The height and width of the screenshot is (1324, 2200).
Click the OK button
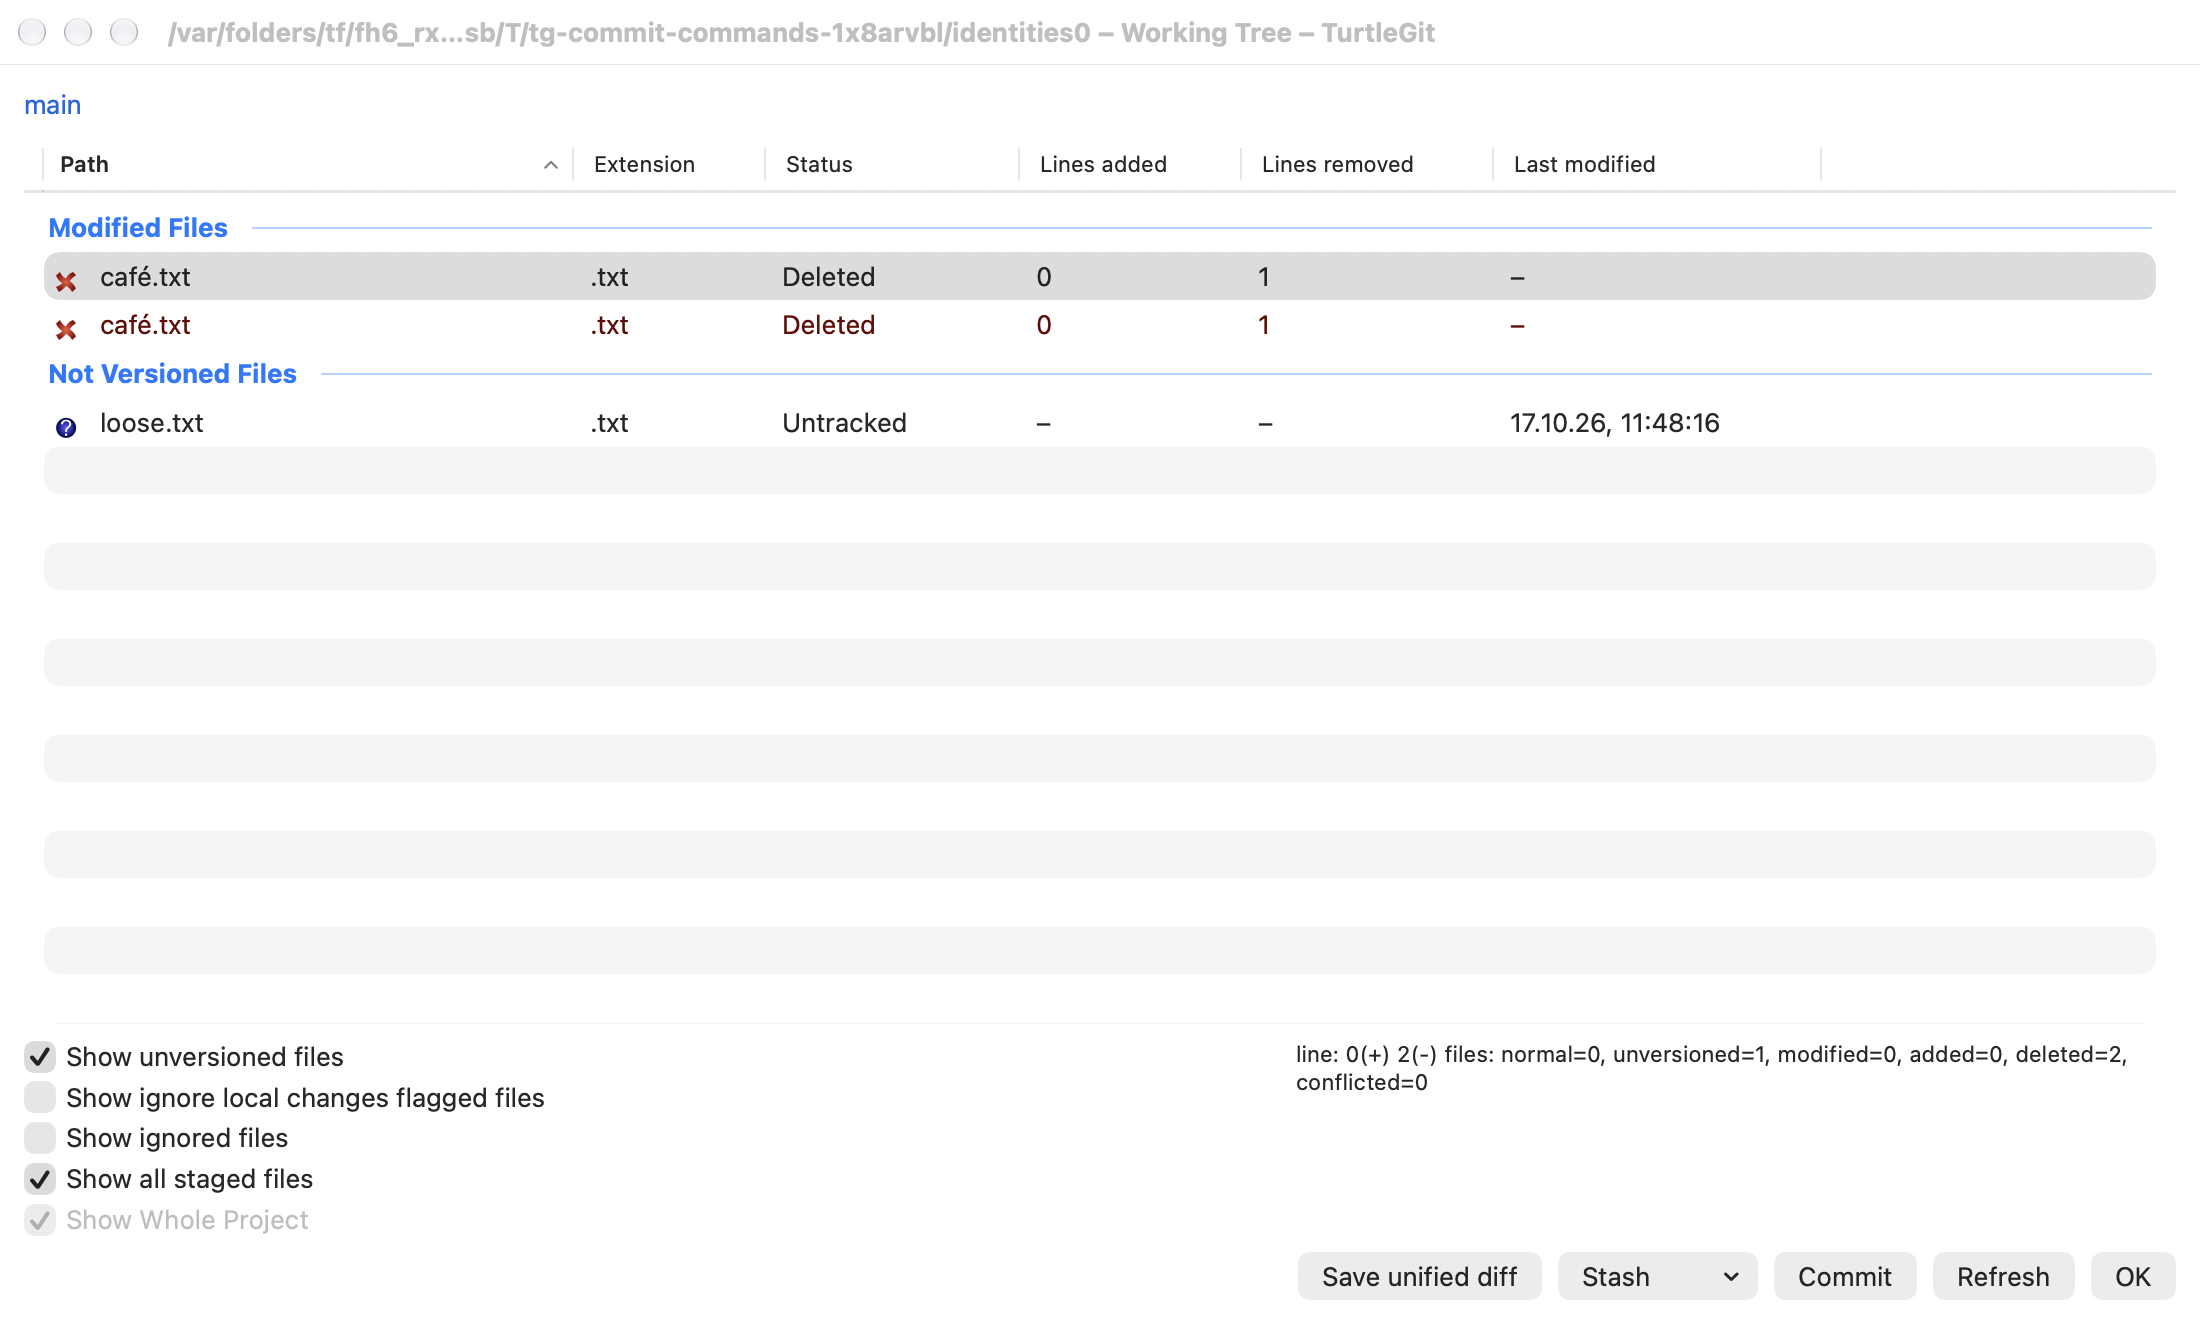click(2132, 1276)
